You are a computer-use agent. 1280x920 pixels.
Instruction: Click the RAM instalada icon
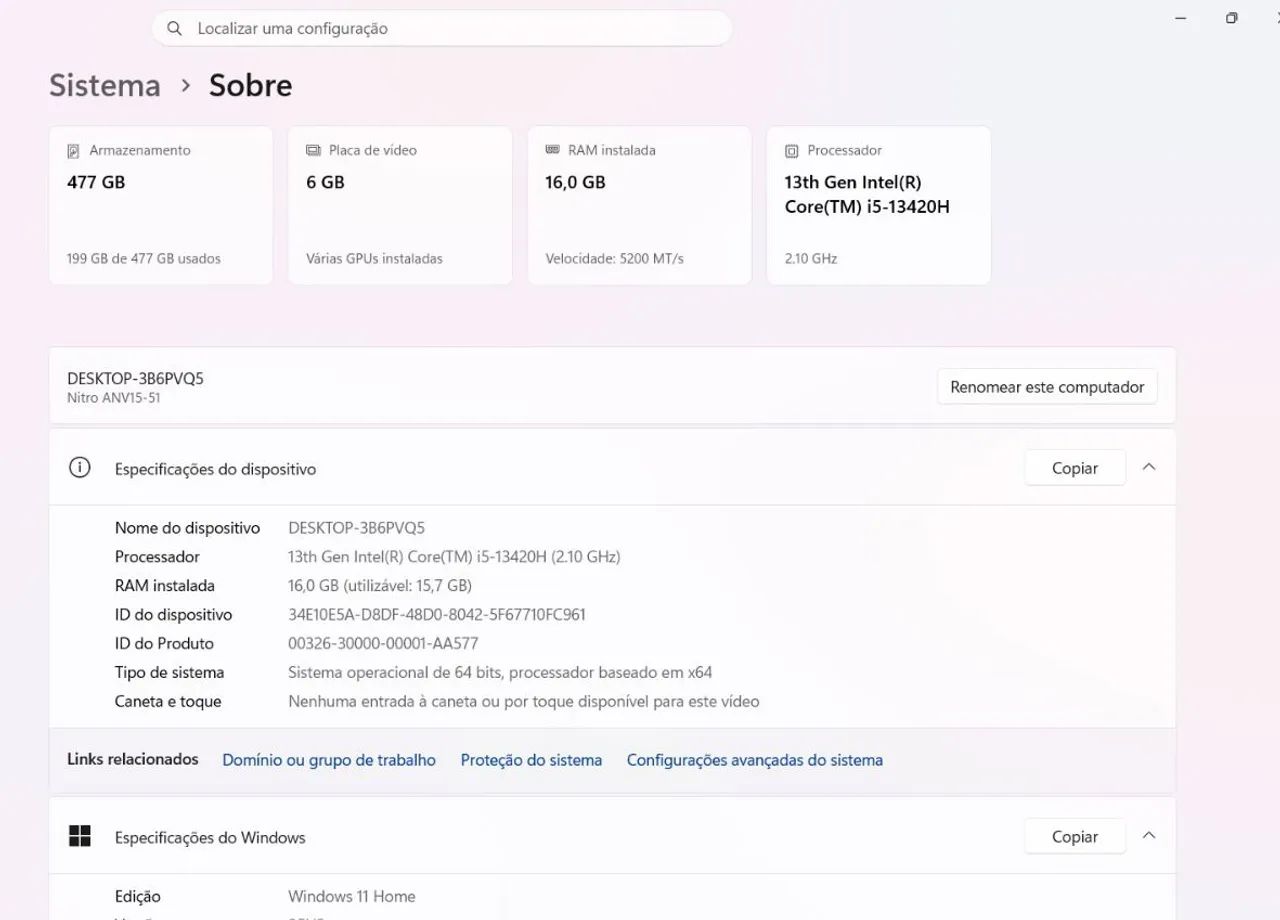pyautogui.click(x=552, y=150)
